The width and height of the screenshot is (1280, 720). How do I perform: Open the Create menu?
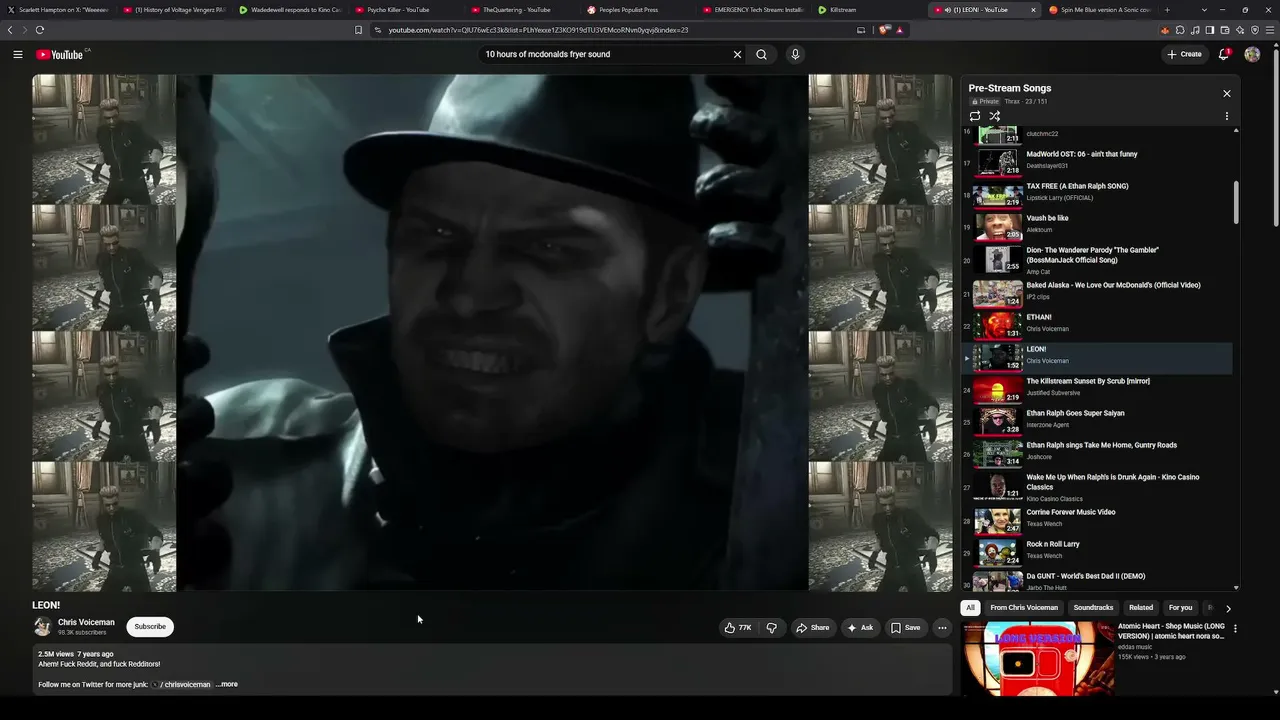1184,54
